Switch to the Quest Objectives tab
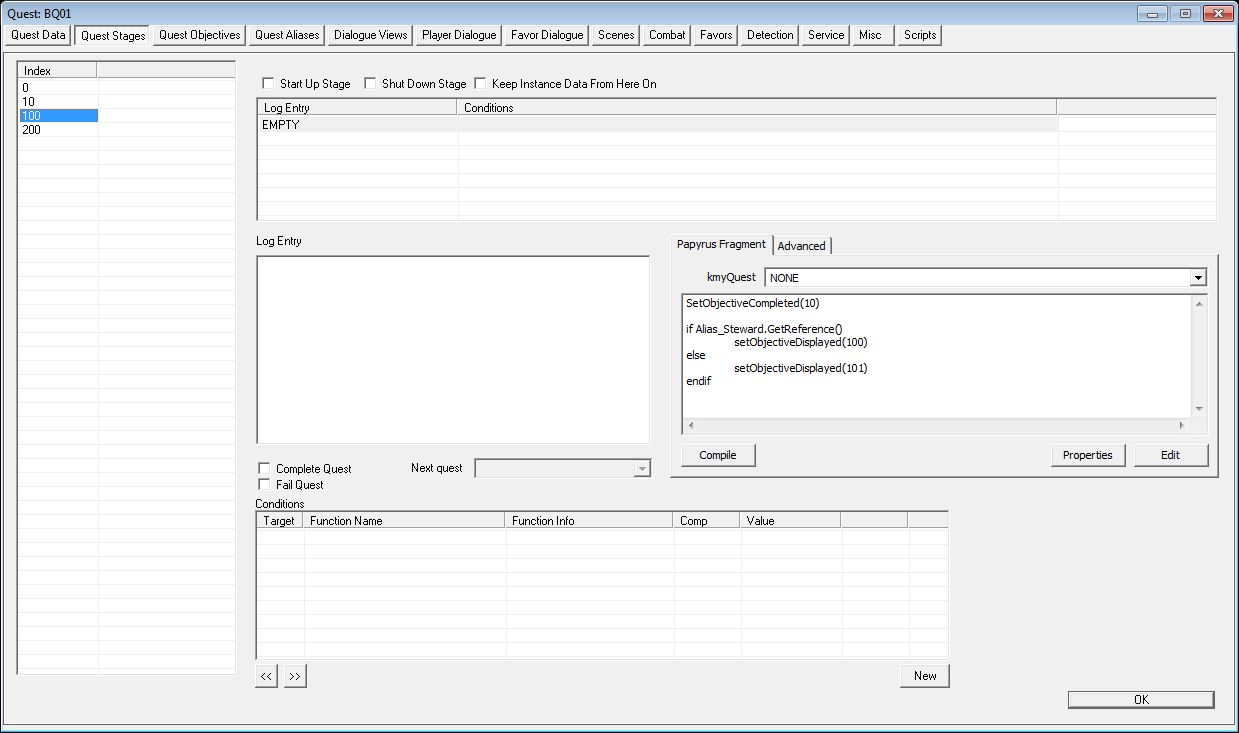 pos(200,35)
